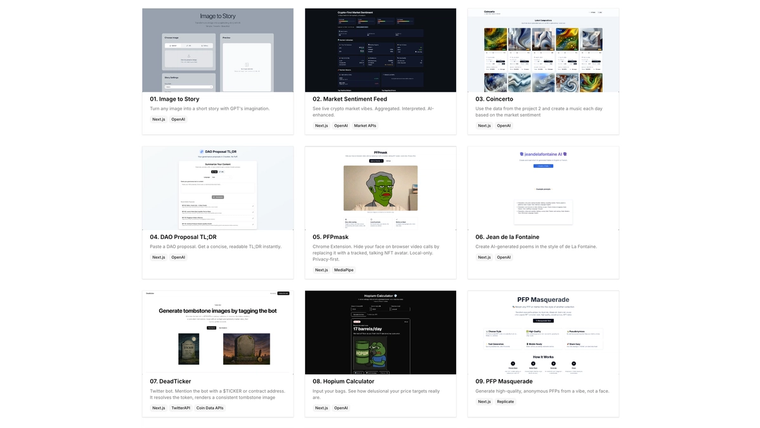Click the '03. Coincerto' title
Viewport: 760px width, 428px height.
point(494,99)
